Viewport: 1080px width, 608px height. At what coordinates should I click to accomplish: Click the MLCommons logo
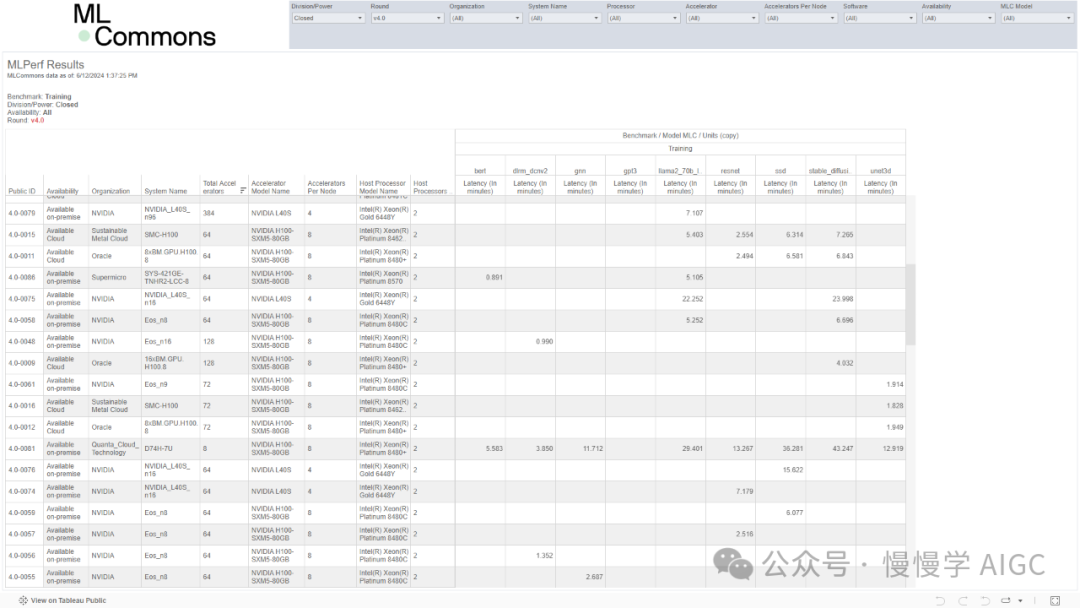point(144,25)
